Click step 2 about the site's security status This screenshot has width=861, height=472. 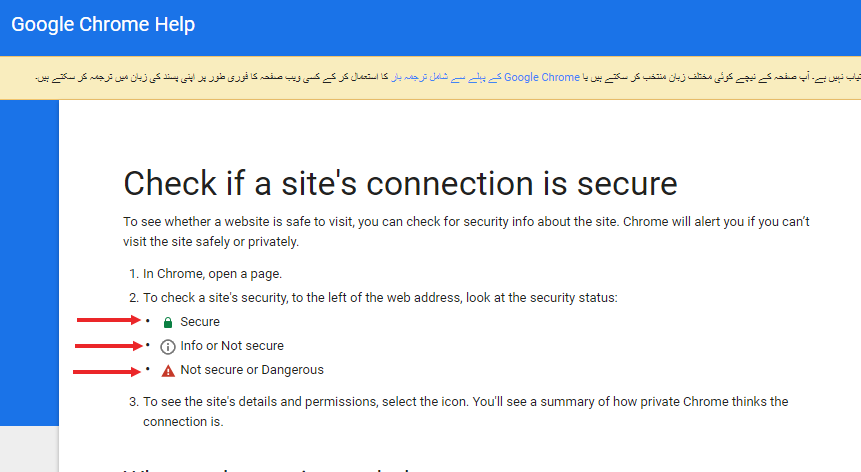coord(373,298)
